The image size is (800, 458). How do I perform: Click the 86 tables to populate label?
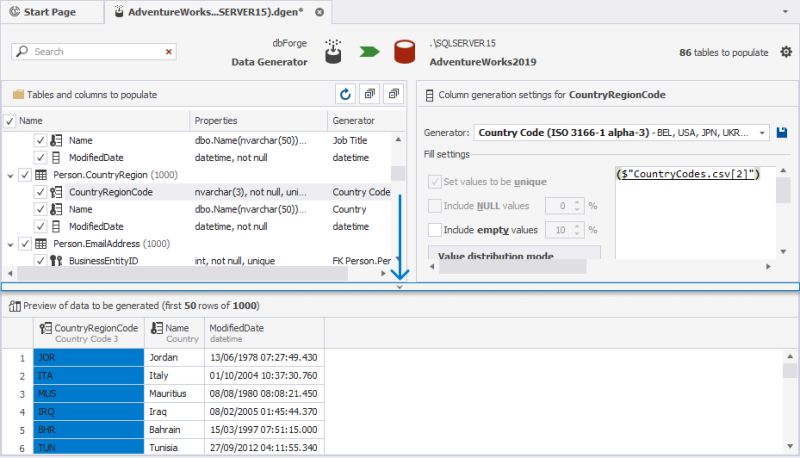(x=723, y=53)
